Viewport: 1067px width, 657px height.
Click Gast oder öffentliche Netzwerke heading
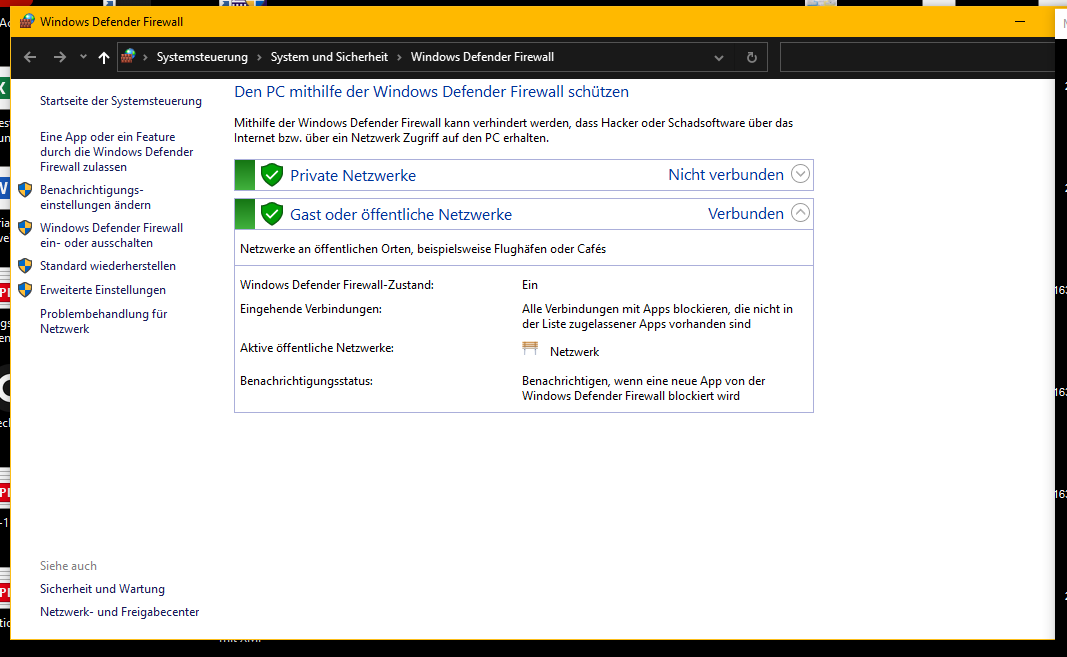(x=401, y=214)
